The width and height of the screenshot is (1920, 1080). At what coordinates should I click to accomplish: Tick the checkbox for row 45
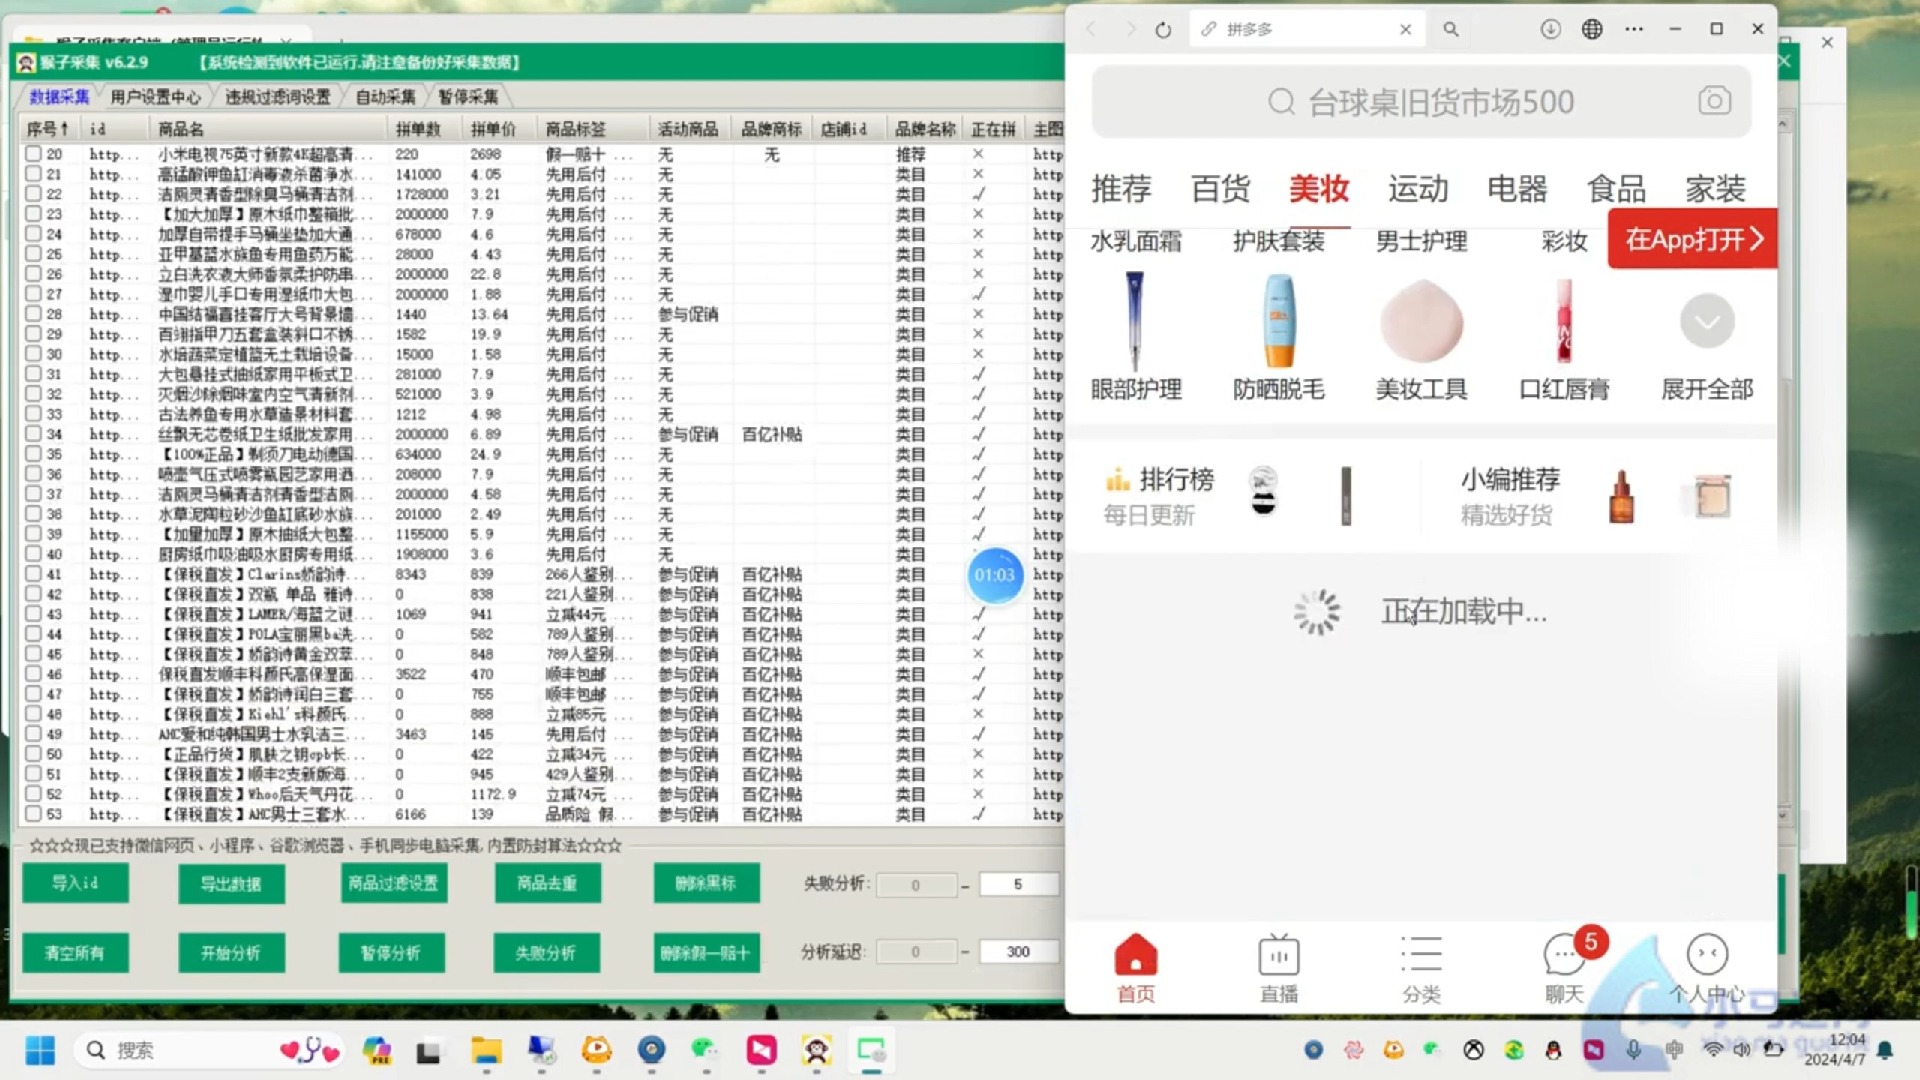[33, 654]
